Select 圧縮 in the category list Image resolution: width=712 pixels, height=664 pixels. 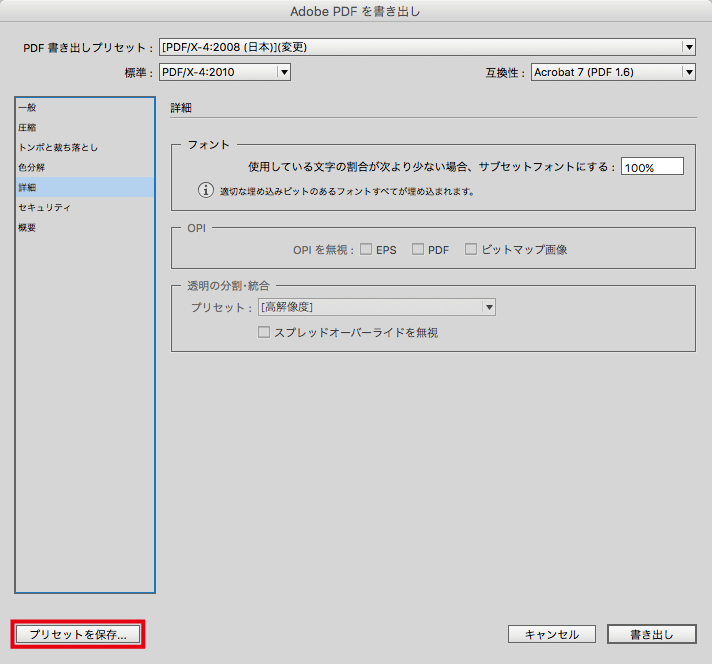85,128
